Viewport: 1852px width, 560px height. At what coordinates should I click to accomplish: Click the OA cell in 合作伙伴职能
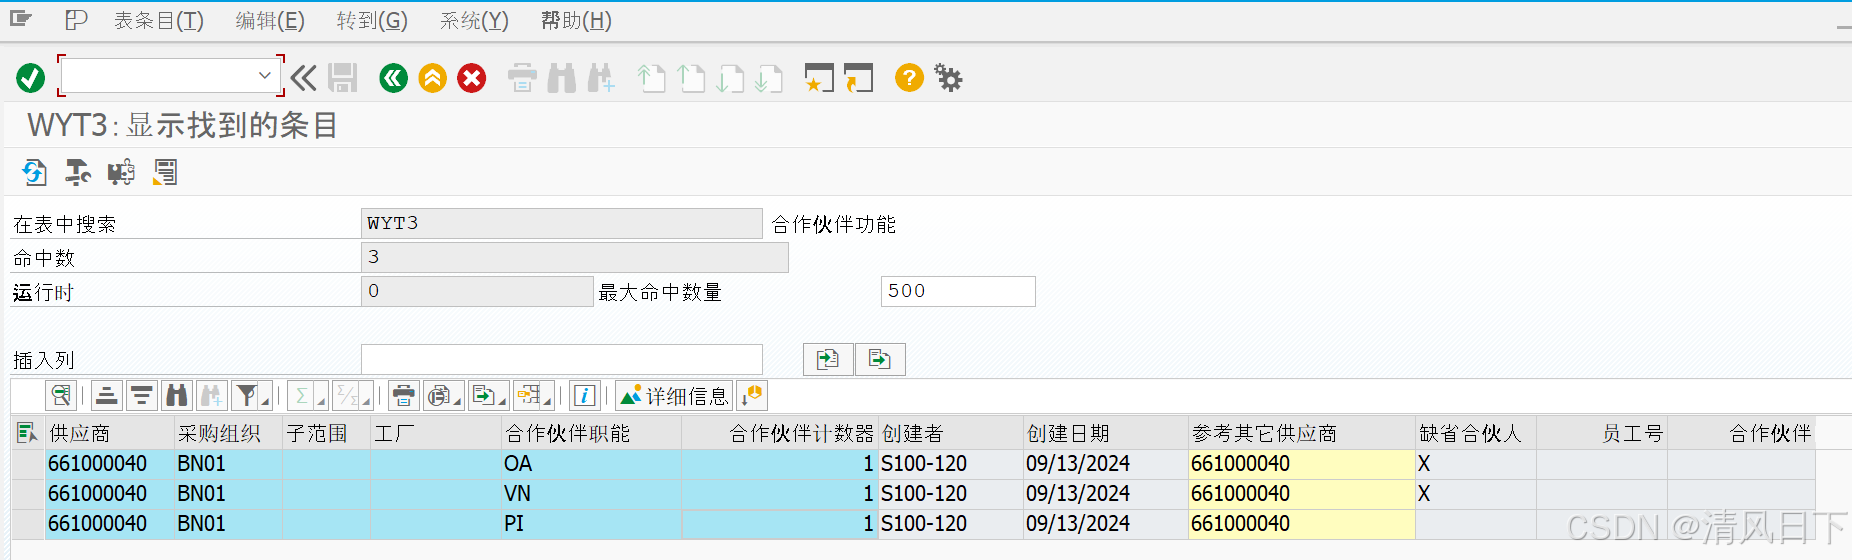click(591, 464)
